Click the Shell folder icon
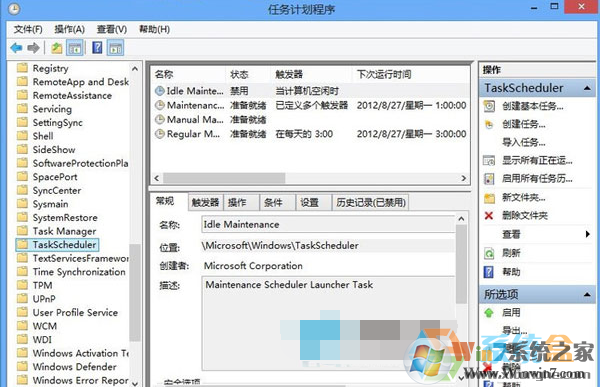Screen dimensions: 601x387 pyautogui.click(x=23, y=136)
